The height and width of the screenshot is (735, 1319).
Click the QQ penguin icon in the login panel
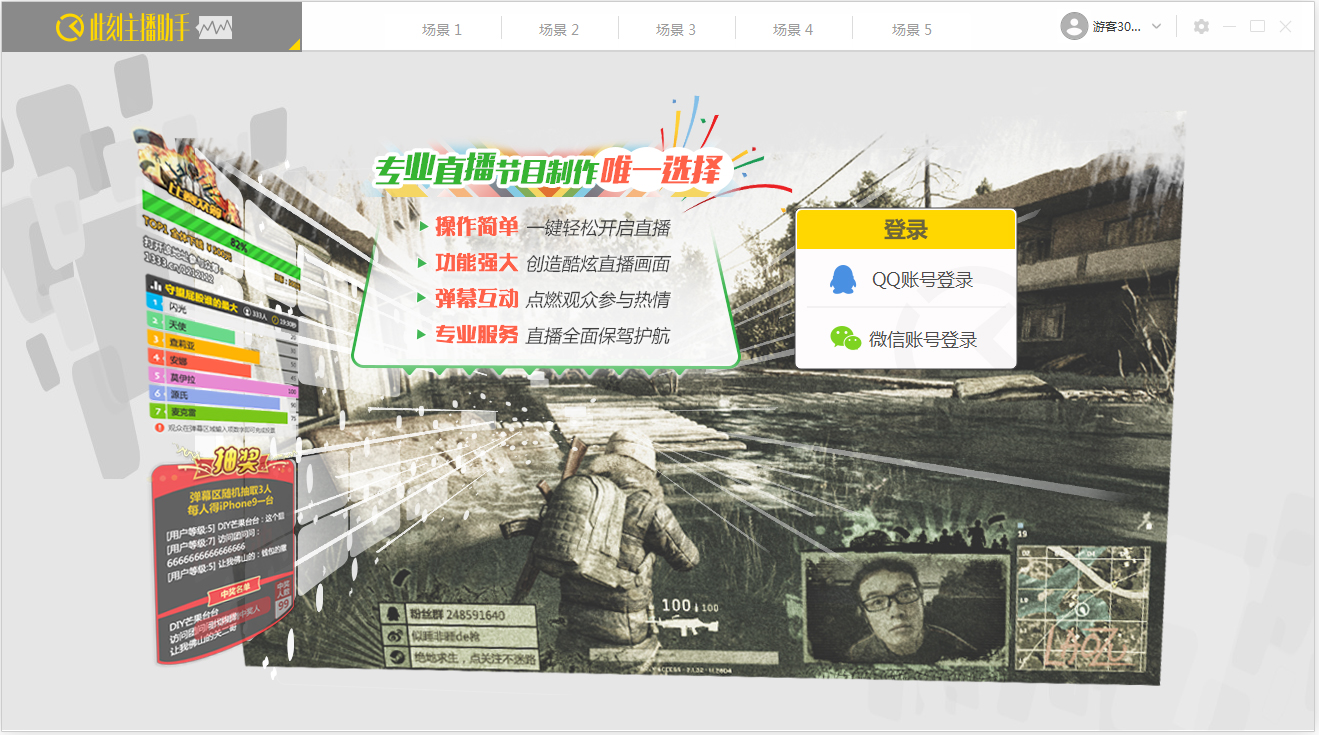point(842,279)
